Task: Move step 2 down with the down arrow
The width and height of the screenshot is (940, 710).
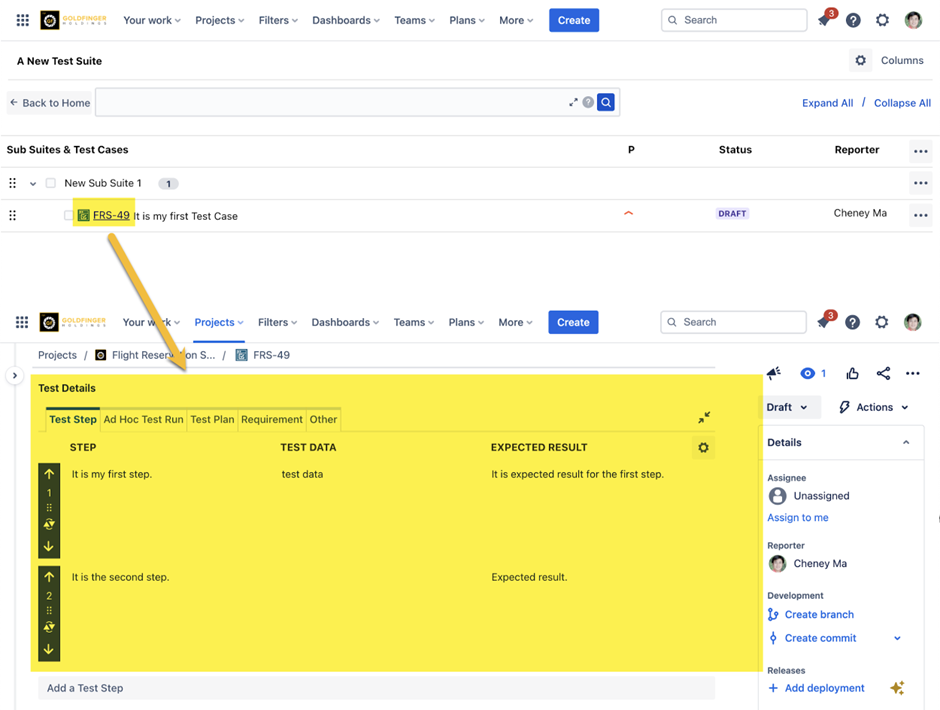Action: coord(49,649)
